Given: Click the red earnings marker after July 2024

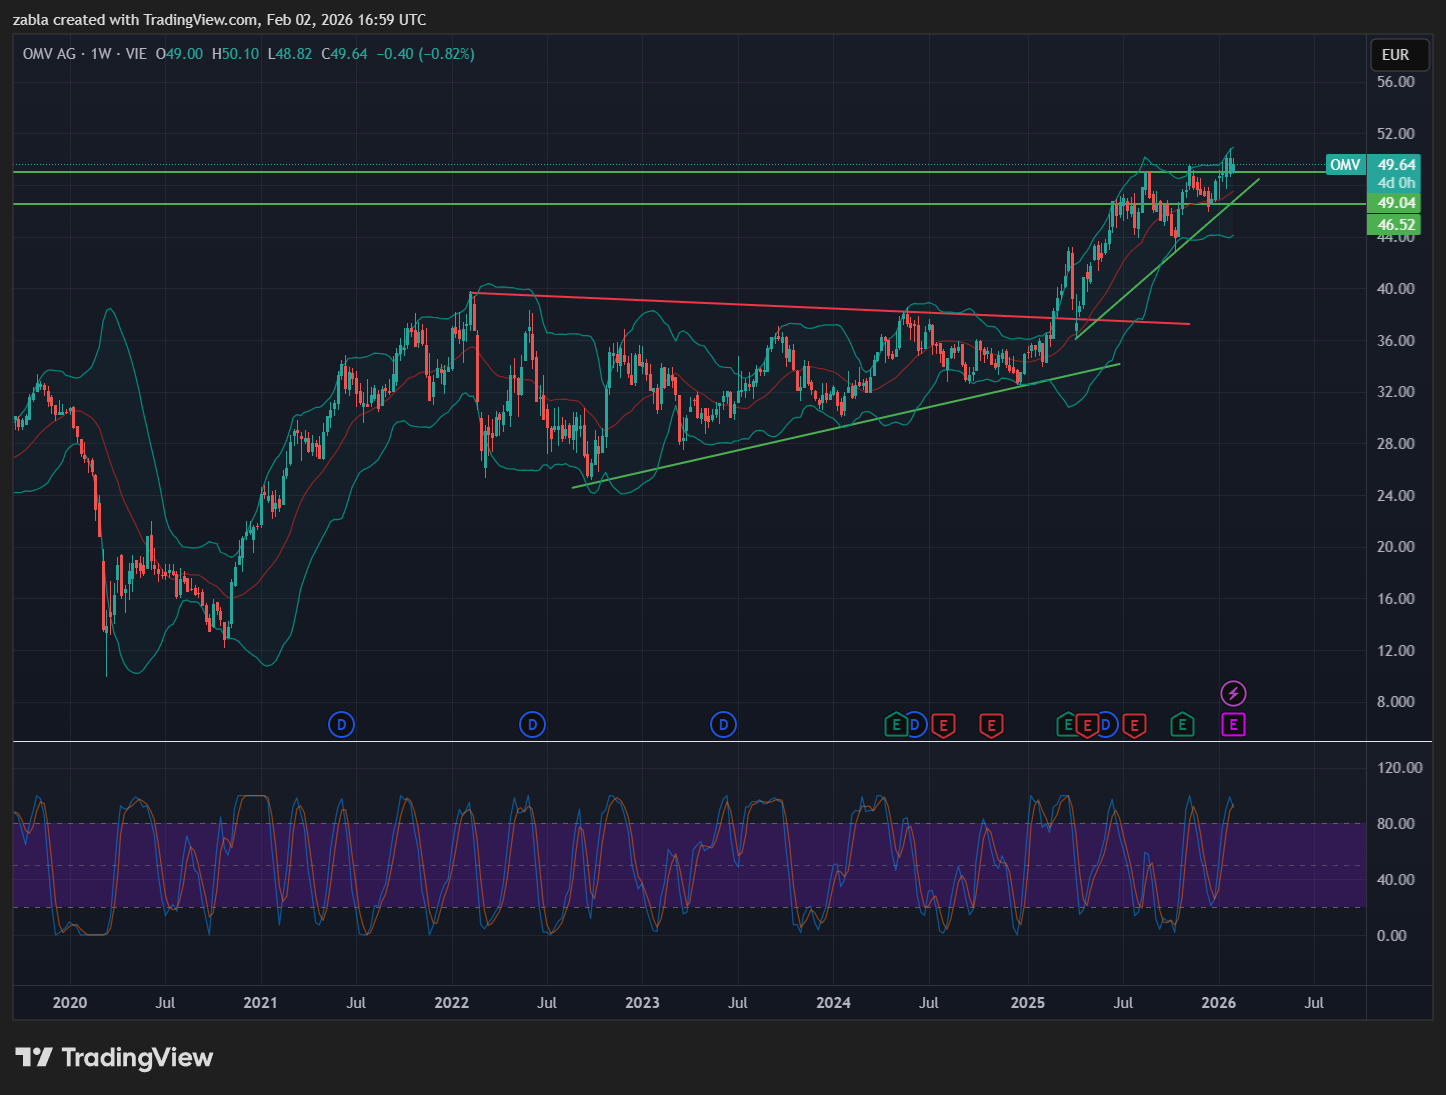Looking at the screenshot, I should point(943,725).
